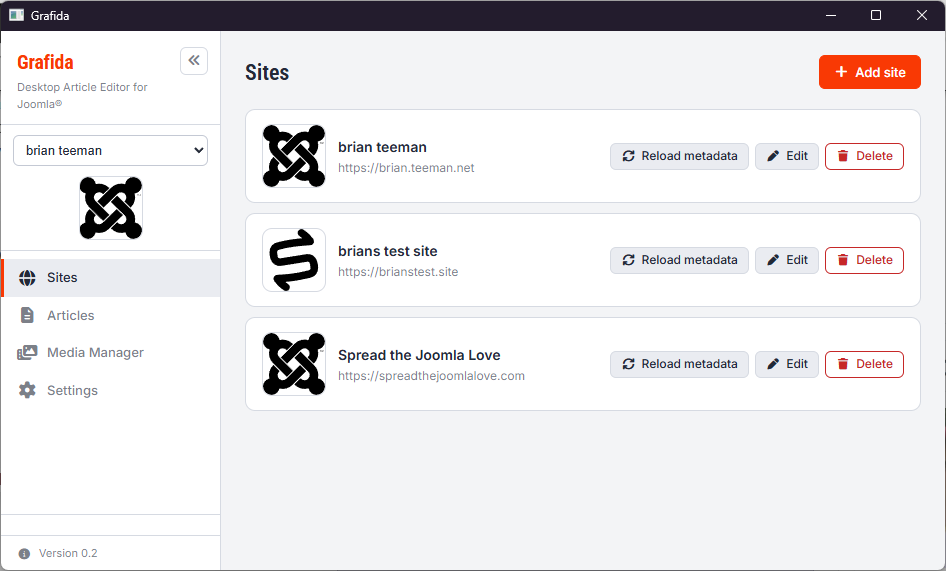
Task: Reload metadata for Spread the Joomla Love
Action: 679,364
